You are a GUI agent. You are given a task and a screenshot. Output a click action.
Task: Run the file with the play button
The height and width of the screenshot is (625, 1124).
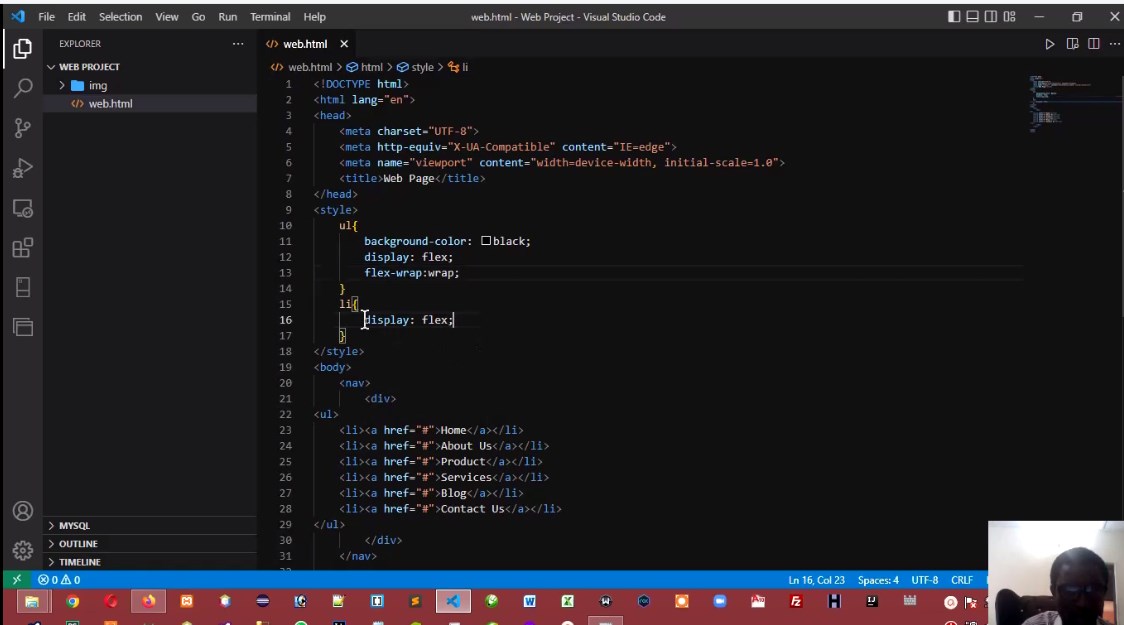[1049, 44]
